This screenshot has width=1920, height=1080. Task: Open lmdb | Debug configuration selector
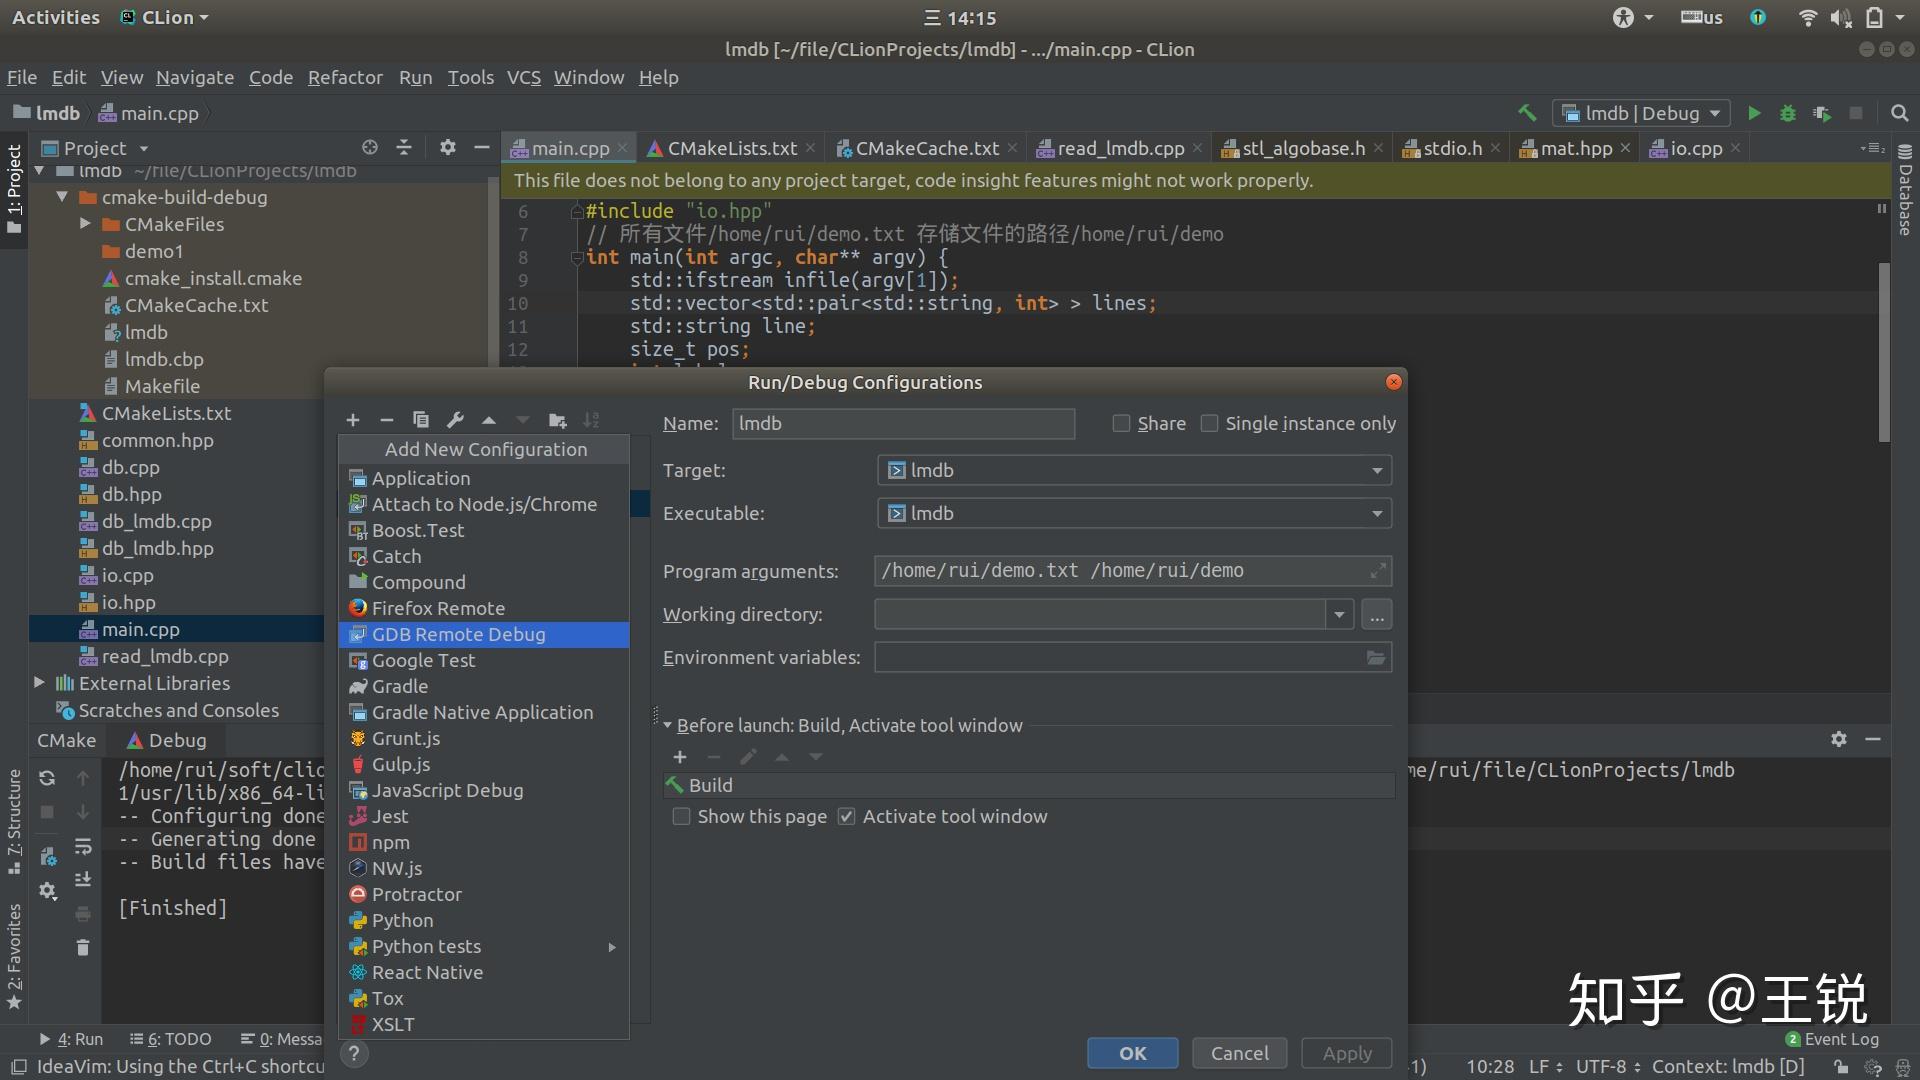(x=1641, y=114)
